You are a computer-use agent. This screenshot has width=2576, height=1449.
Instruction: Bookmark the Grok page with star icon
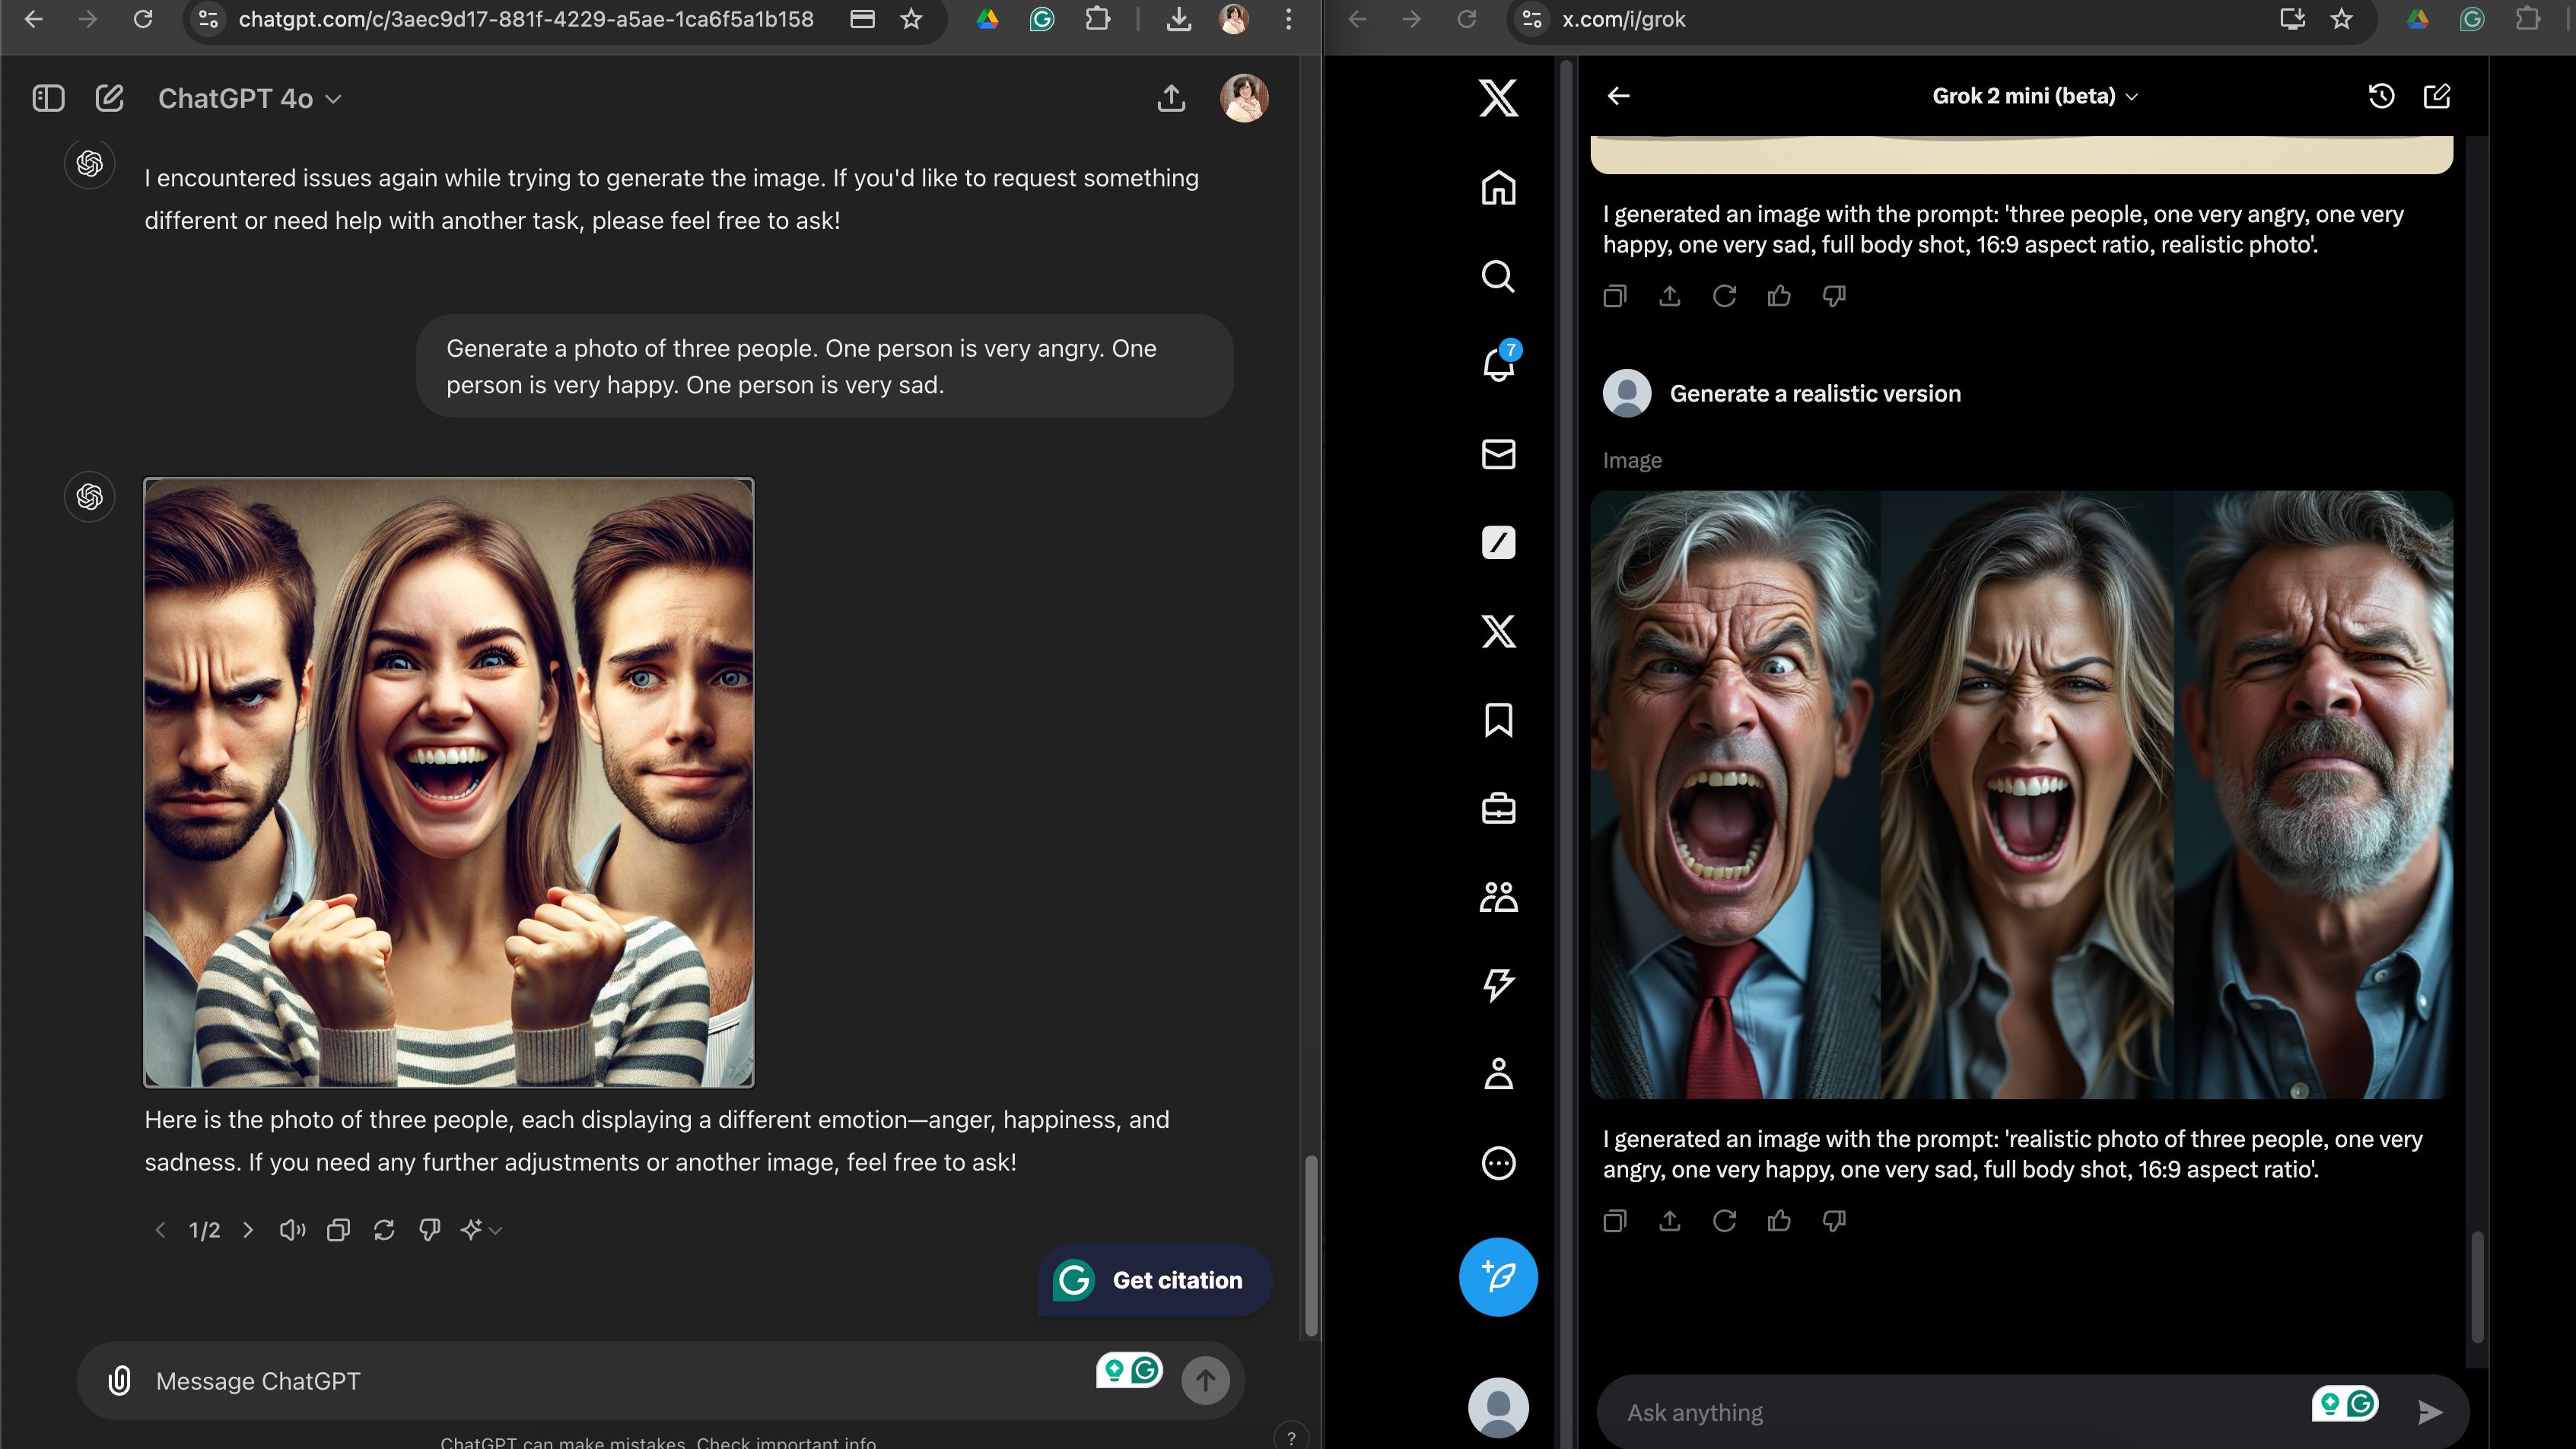pyautogui.click(x=2341, y=19)
